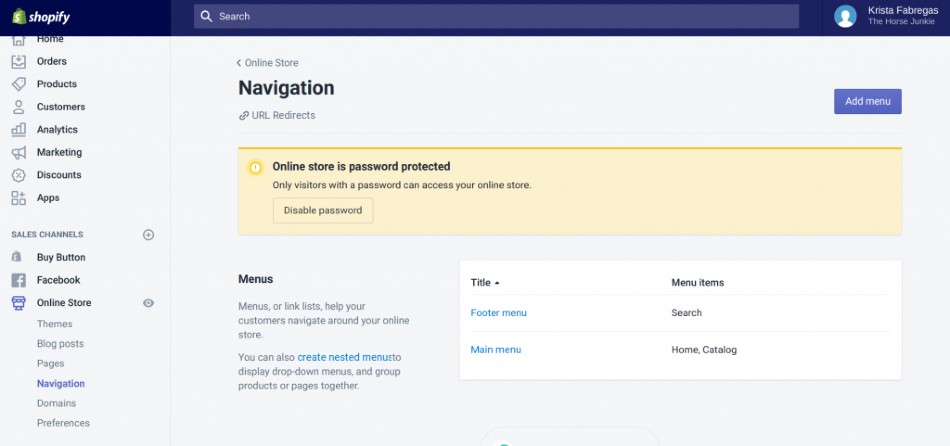Sort menus by Title column arrow

click(497, 283)
